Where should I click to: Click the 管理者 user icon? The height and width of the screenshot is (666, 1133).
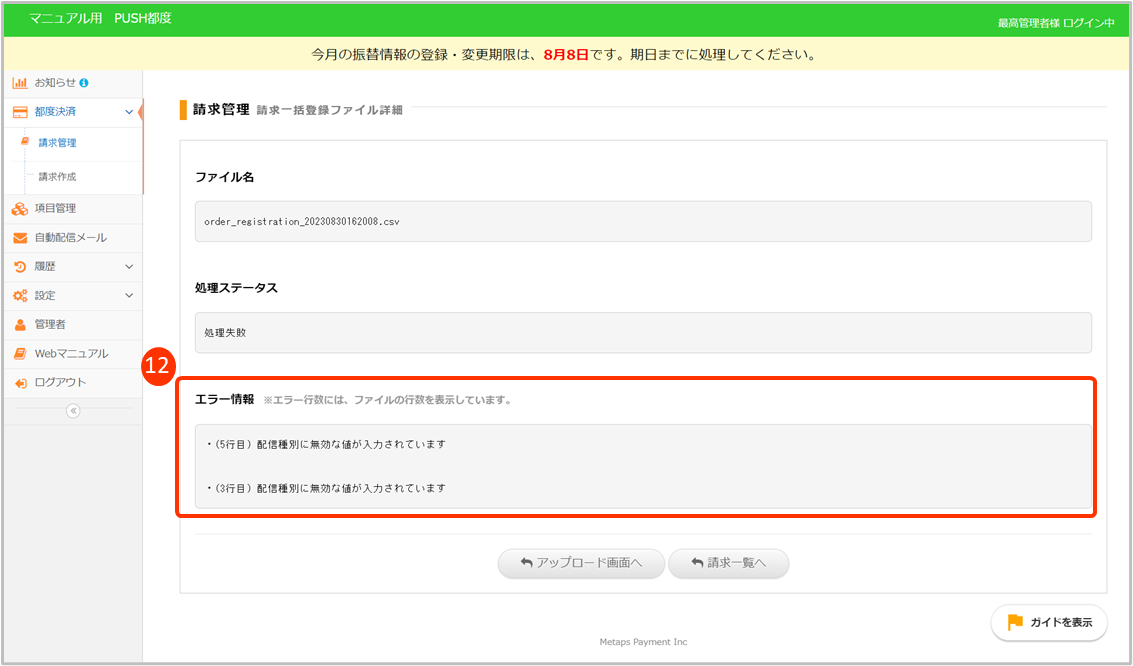tap(19, 325)
